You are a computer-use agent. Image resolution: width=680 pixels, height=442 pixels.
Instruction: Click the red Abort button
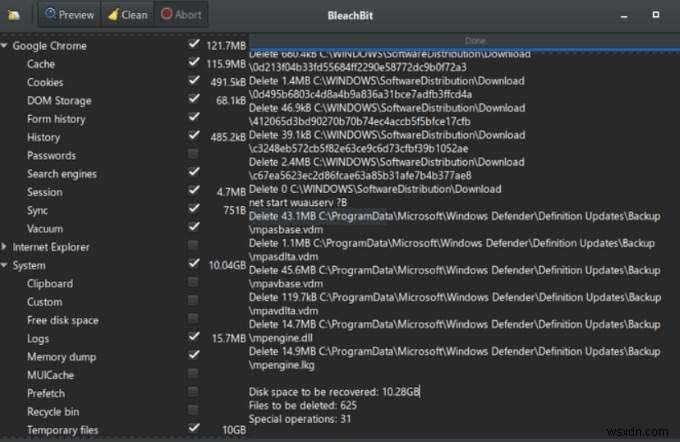pos(181,15)
